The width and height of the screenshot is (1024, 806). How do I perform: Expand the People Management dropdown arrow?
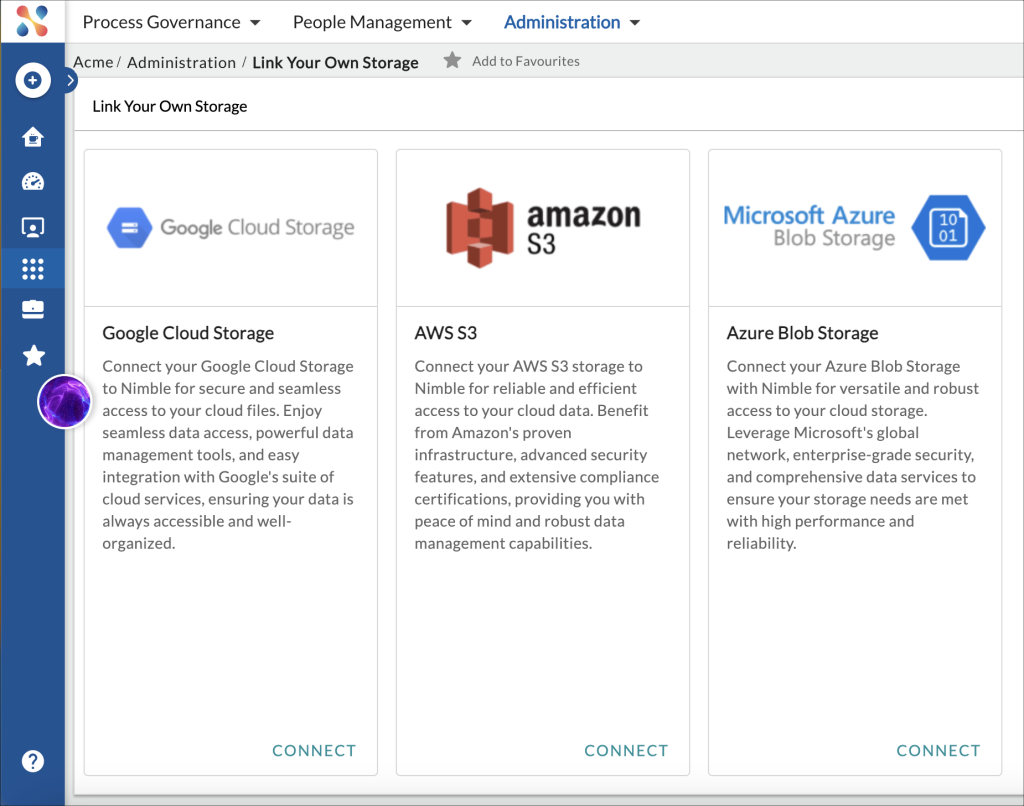(466, 23)
